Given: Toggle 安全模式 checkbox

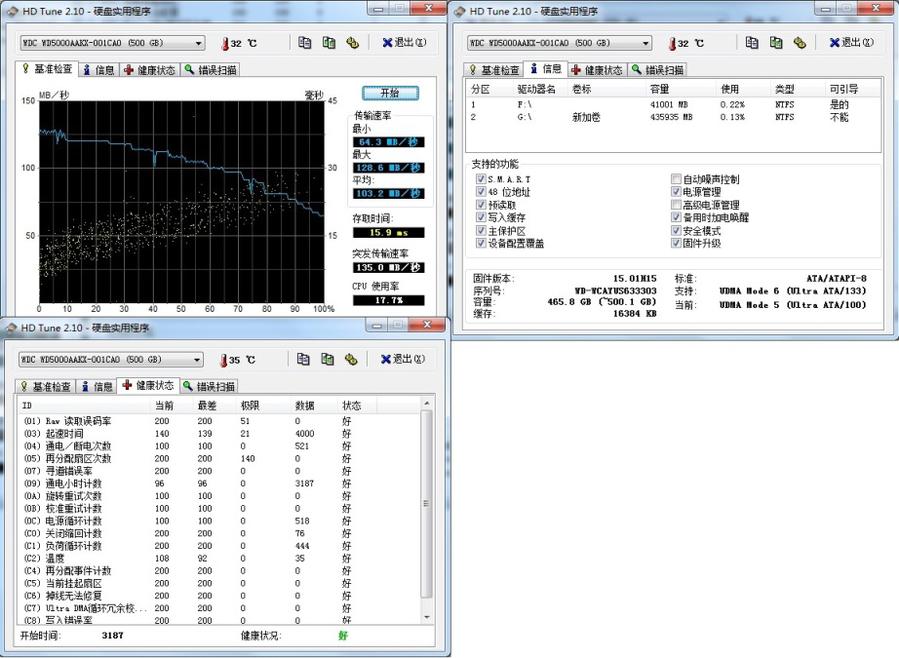Looking at the screenshot, I should tap(676, 230).
